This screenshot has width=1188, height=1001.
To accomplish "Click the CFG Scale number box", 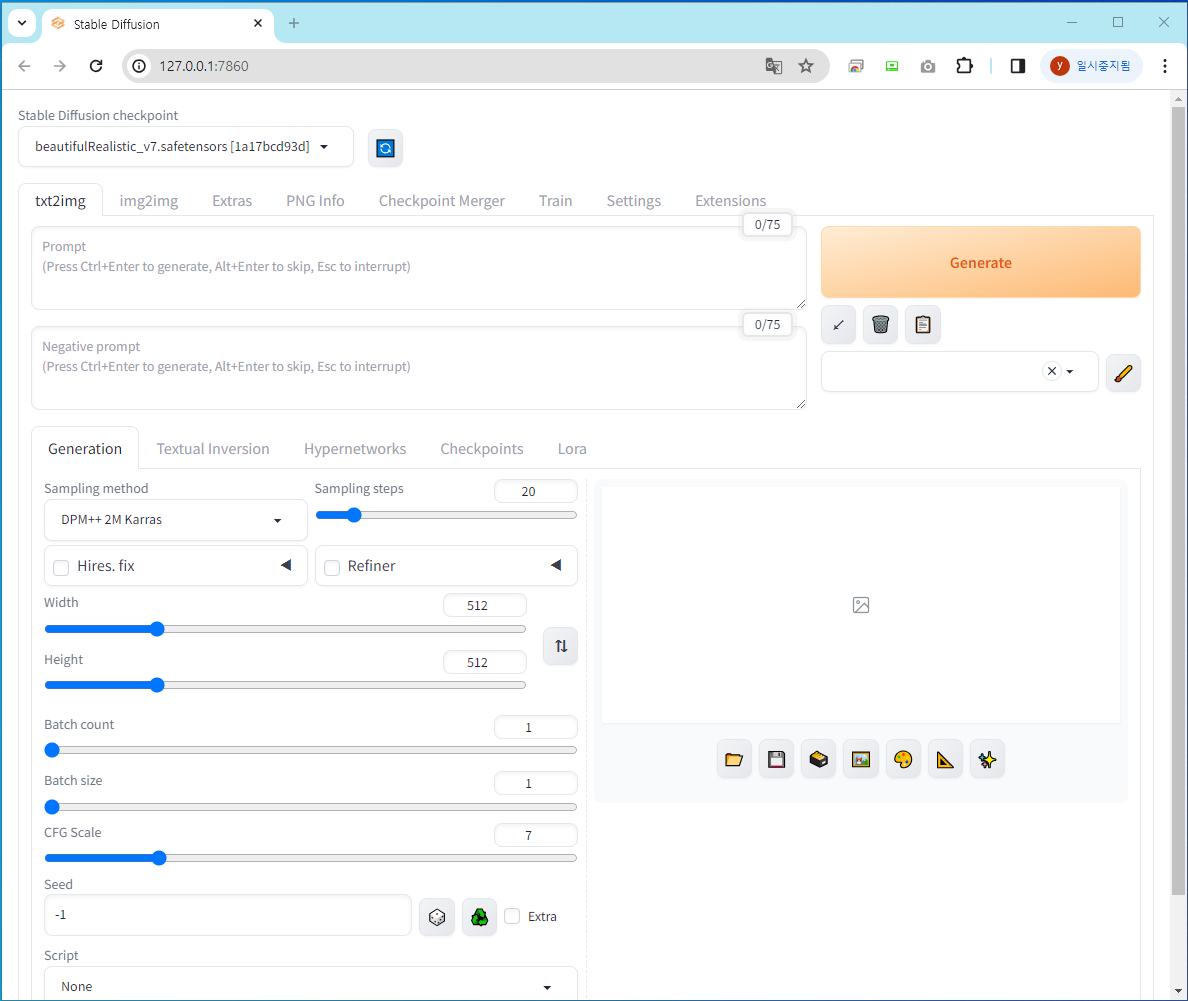I will (x=536, y=835).
